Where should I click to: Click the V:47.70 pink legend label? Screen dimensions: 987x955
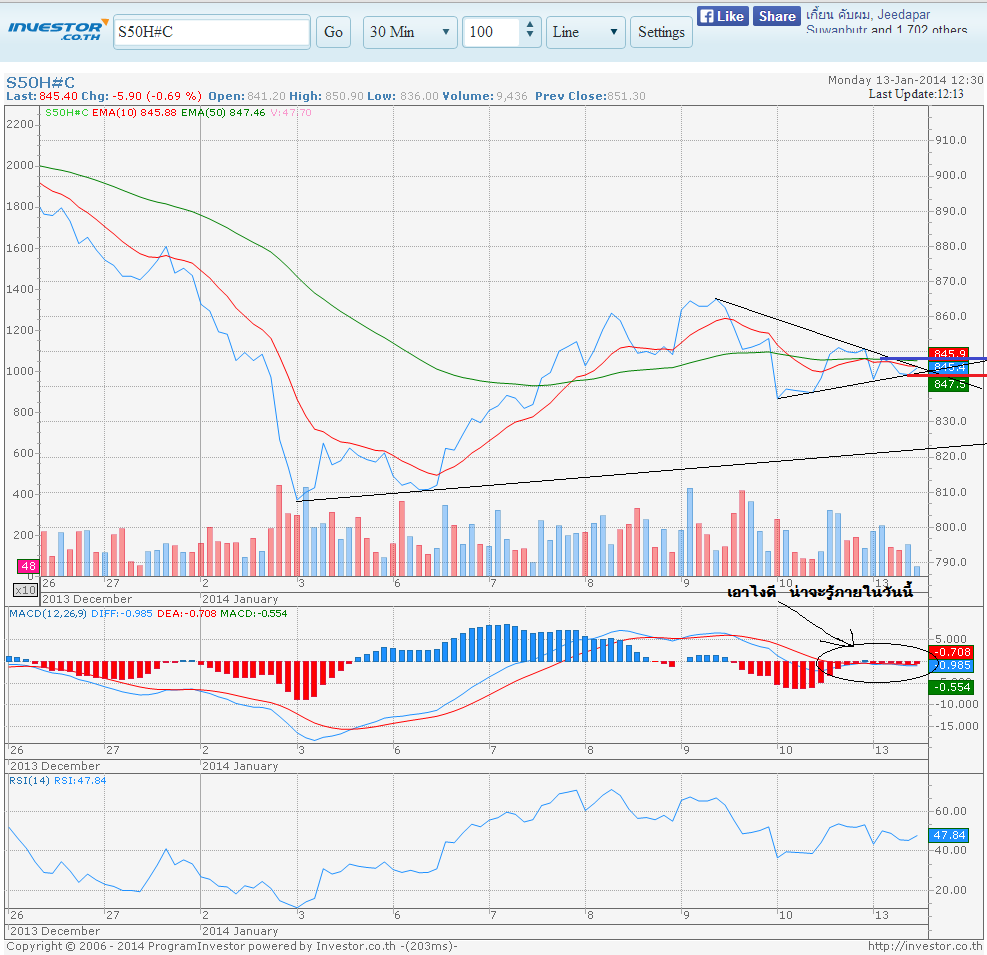(x=291, y=113)
